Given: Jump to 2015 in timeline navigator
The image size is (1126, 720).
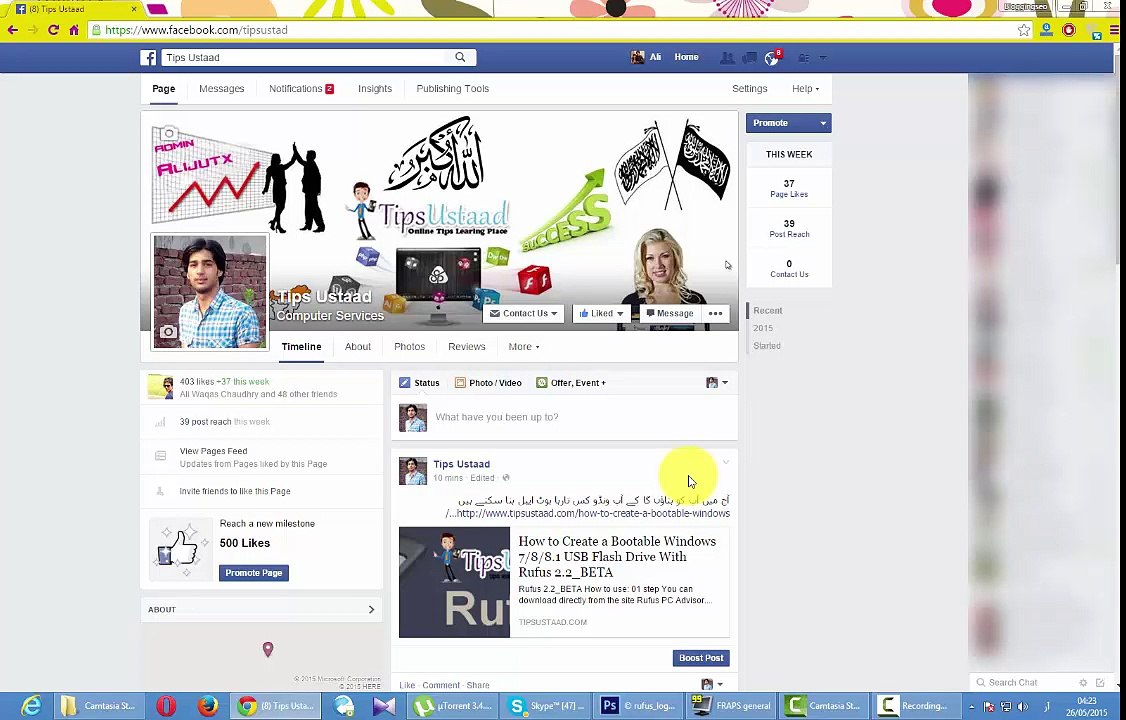Looking at the screenshot, I should click(x=763, y=328).
